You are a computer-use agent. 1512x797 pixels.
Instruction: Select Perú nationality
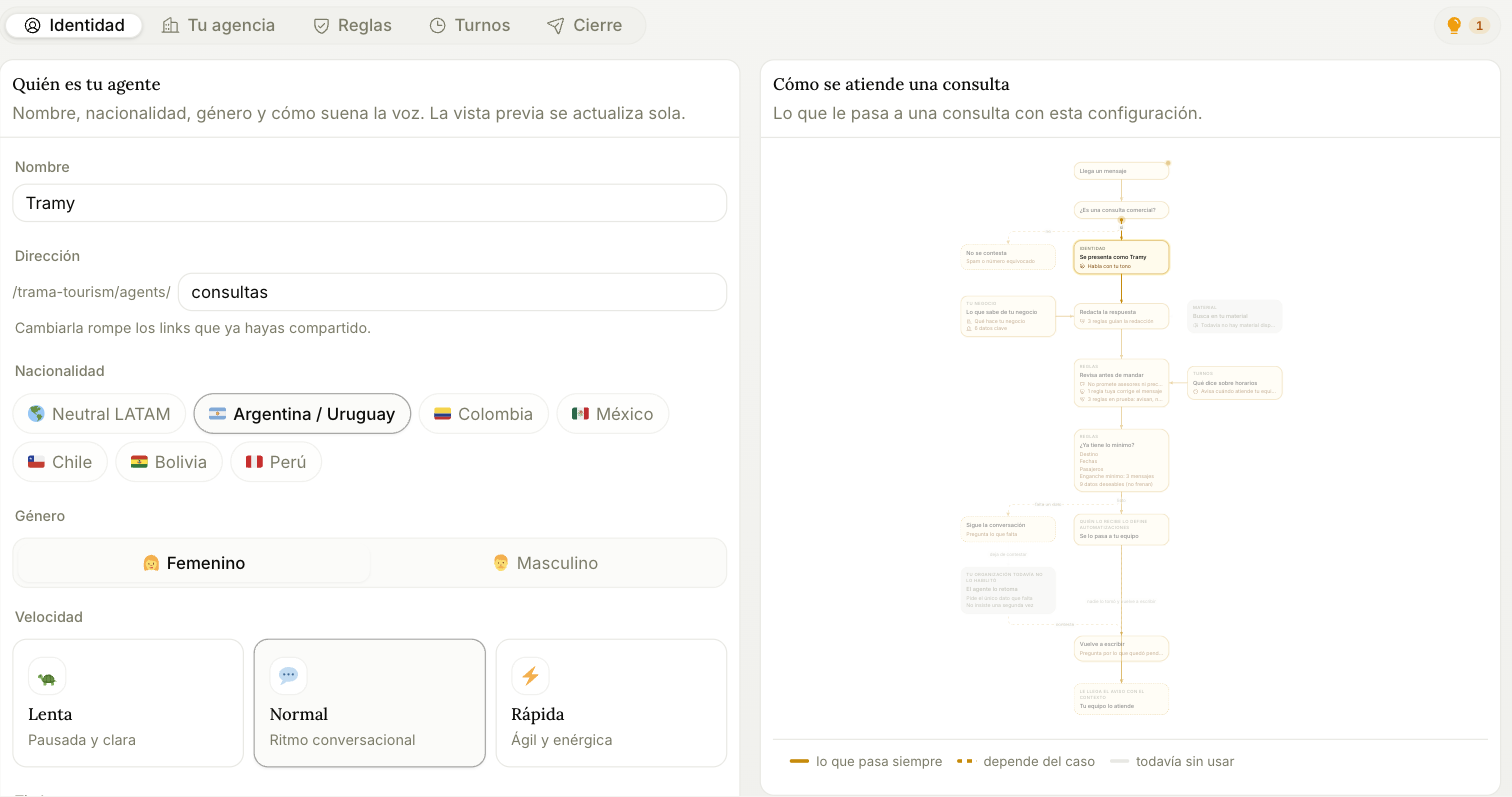[276, 462]
